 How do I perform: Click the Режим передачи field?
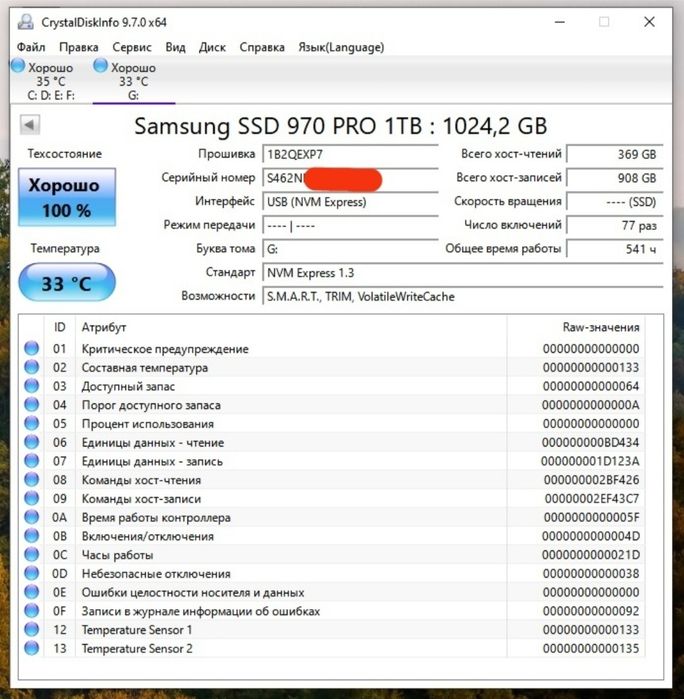point(350,226)
